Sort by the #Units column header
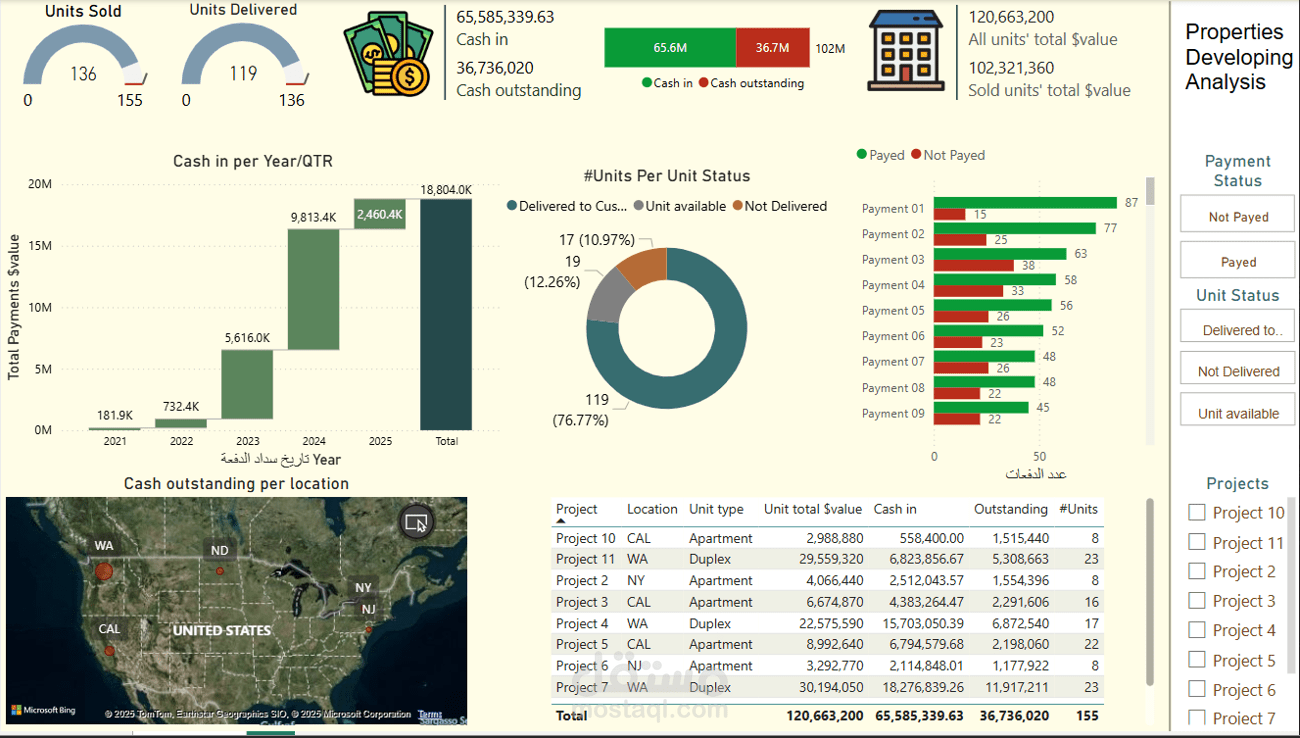1300x738 pixels. [x=1079, y=509]
